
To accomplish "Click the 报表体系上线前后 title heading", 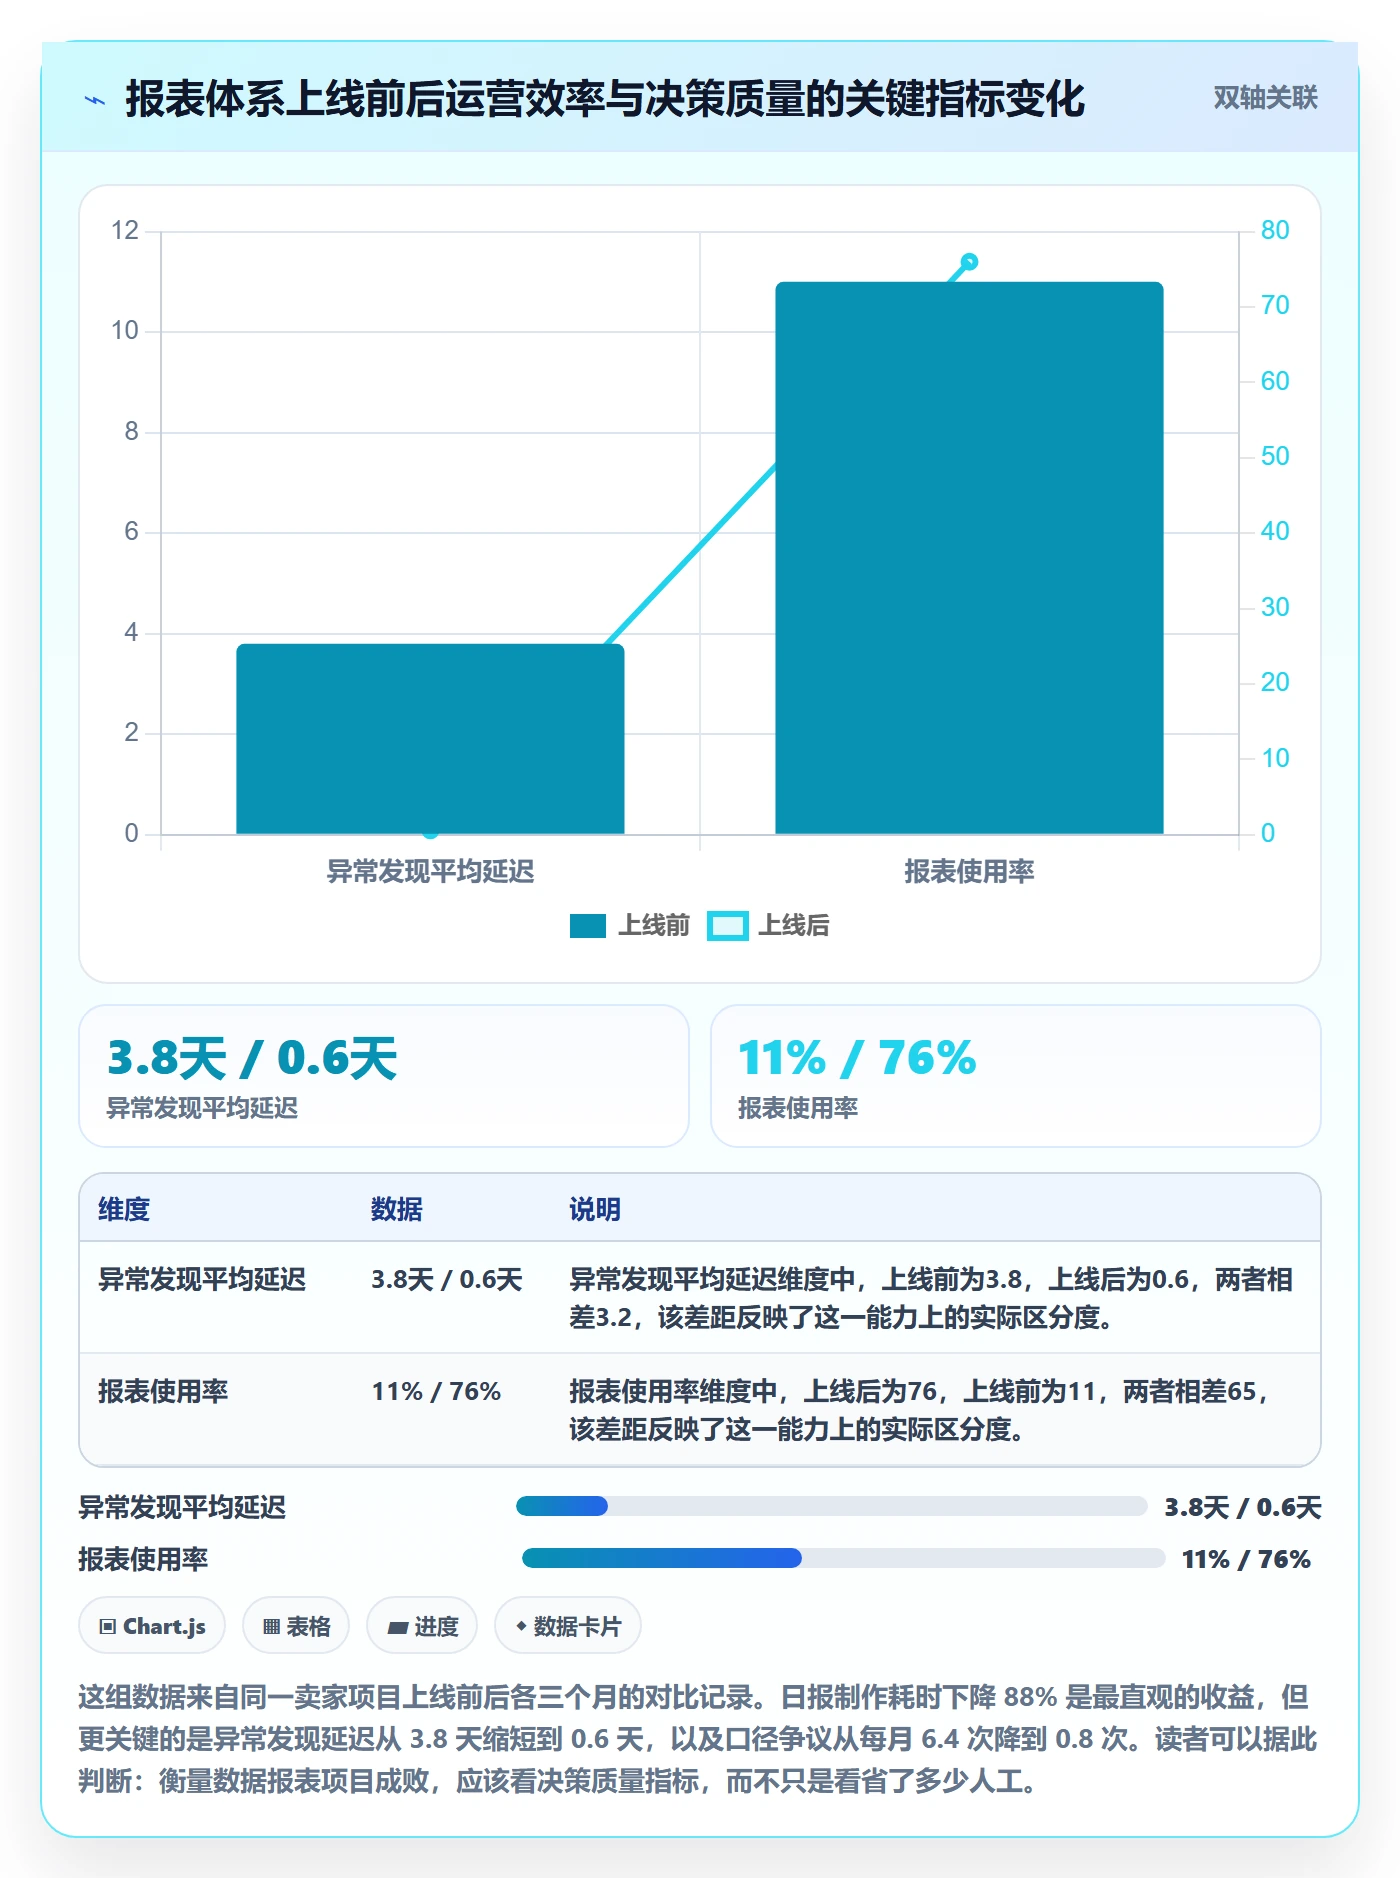I will tap(605, 99).
